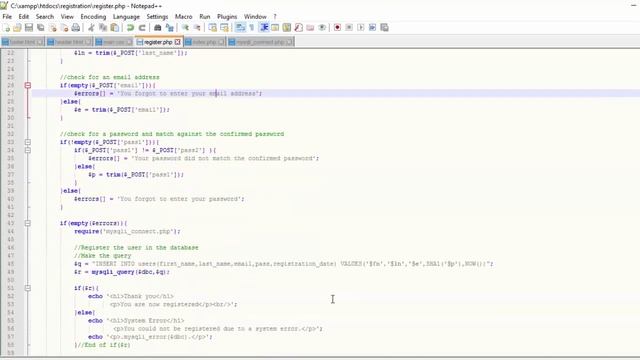Collapse the fold marker at line 26

(28, 85)
